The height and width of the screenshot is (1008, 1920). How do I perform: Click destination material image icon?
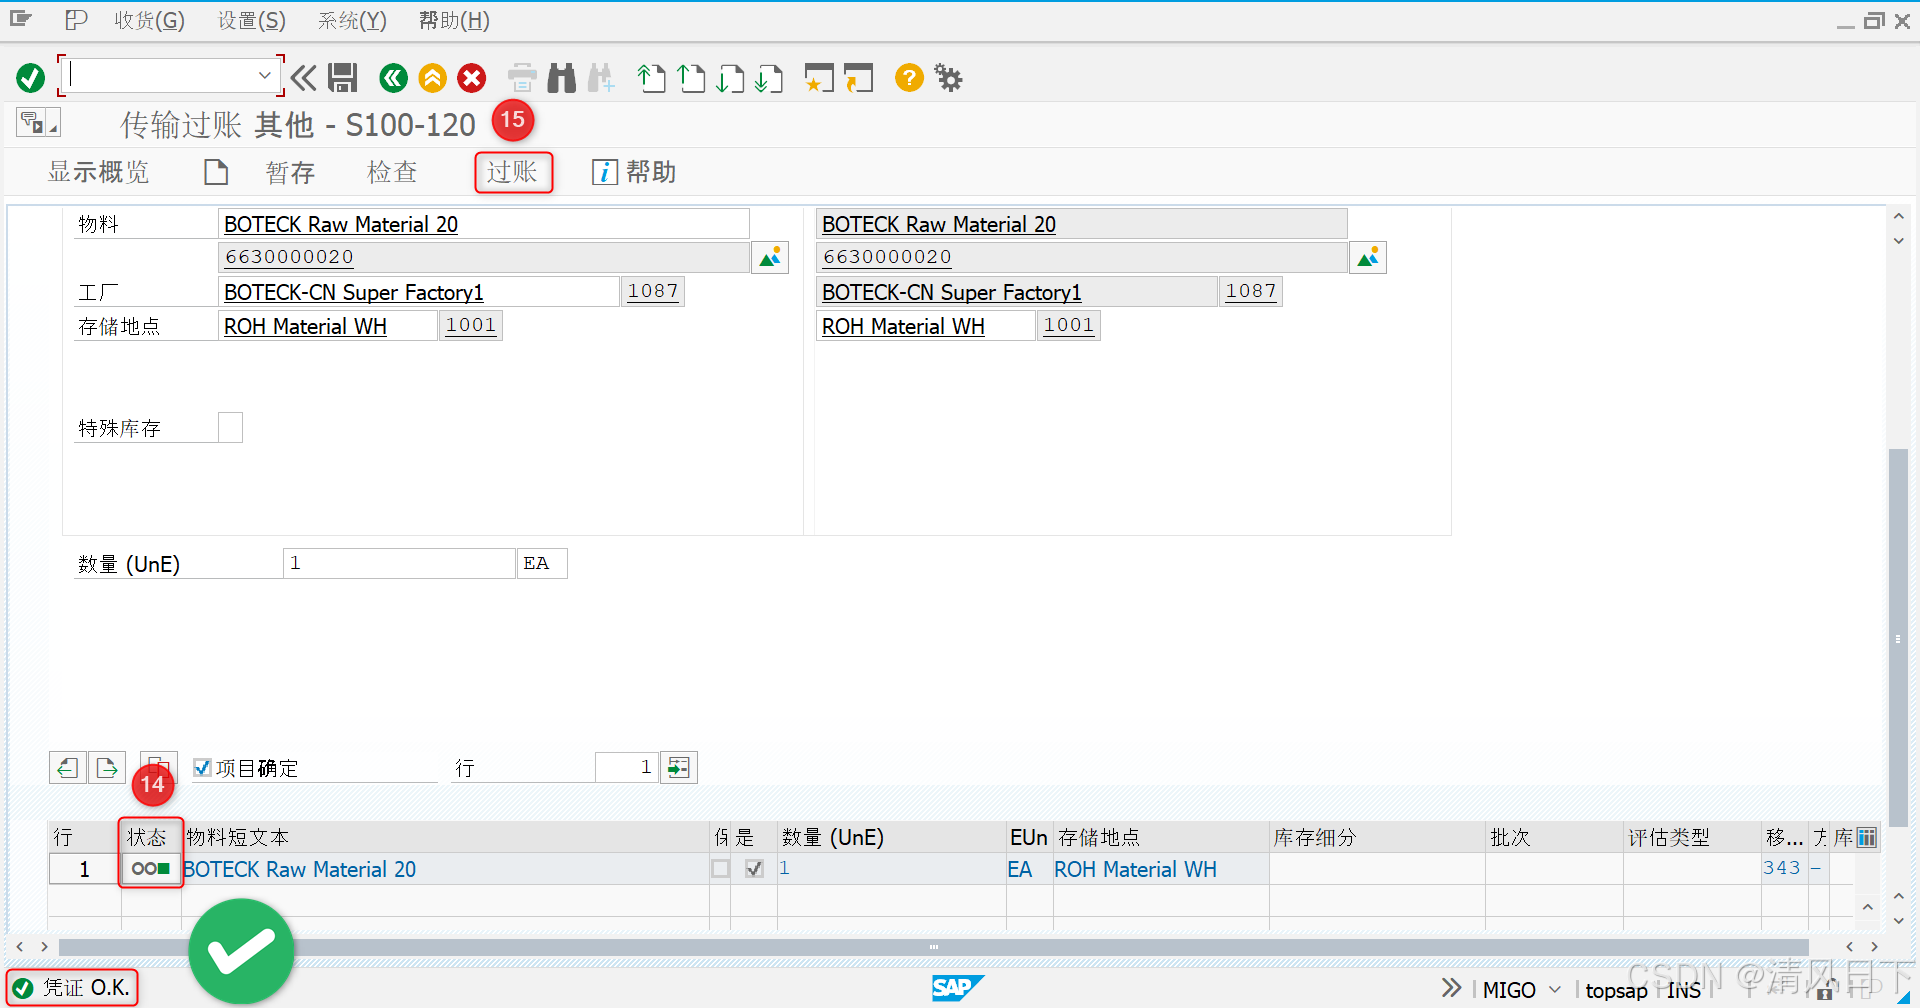coord(1368,258)
